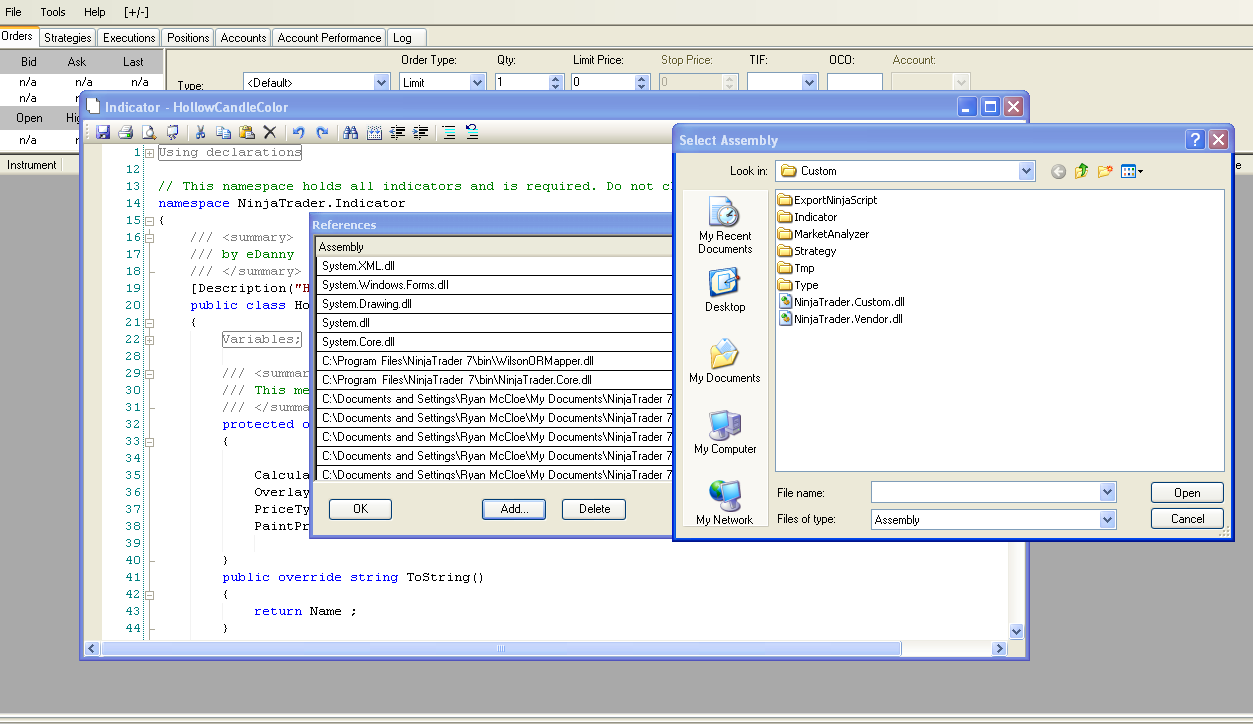Viewport: 1253px width, 724px height.
Task: Click the [+/-] menu item
Action: click(x=137, y=12)
